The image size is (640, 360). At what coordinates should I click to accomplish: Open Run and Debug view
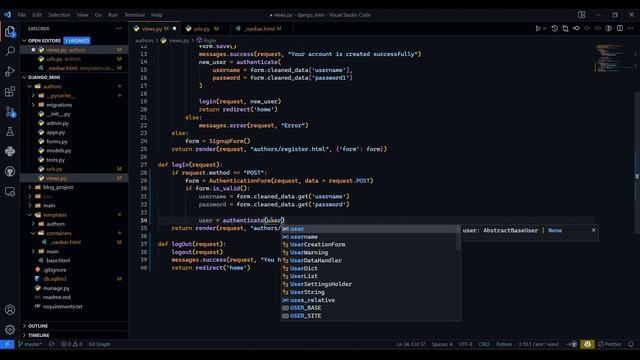(10, 71)
